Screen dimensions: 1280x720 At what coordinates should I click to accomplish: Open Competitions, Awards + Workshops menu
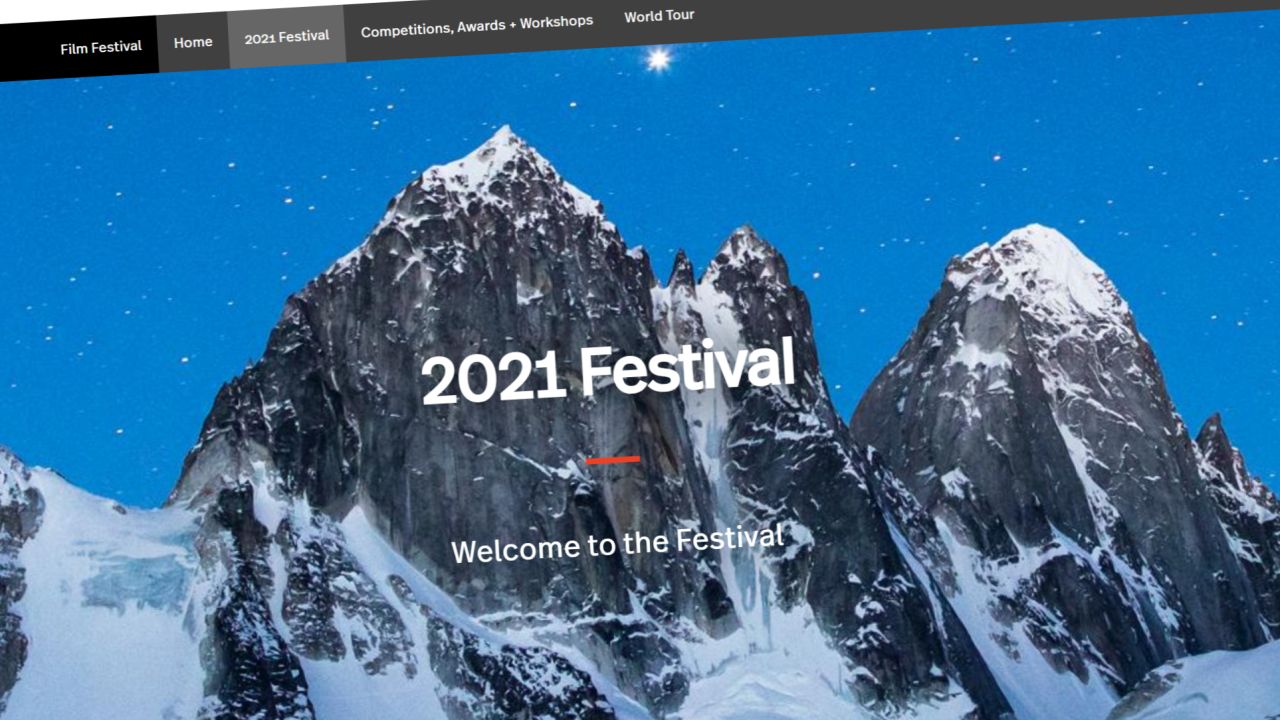(477, 26)
